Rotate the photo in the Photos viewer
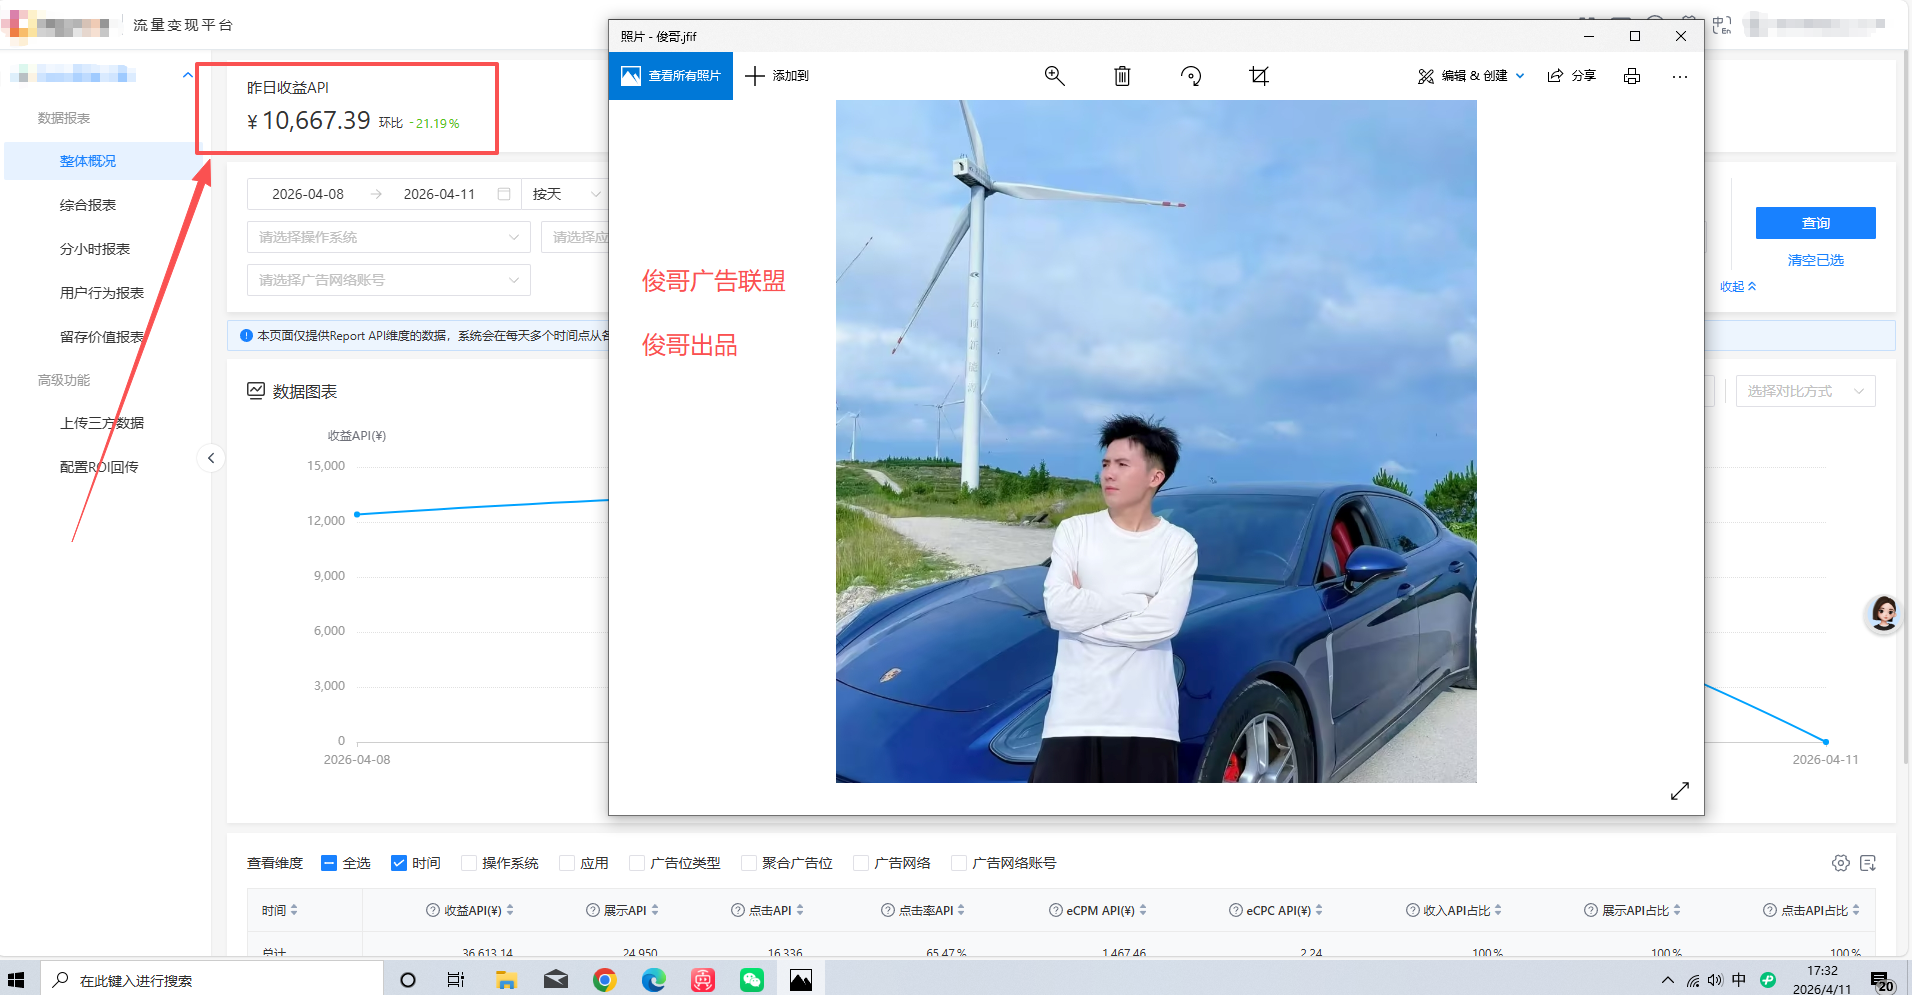 (x=1190, y=76)
